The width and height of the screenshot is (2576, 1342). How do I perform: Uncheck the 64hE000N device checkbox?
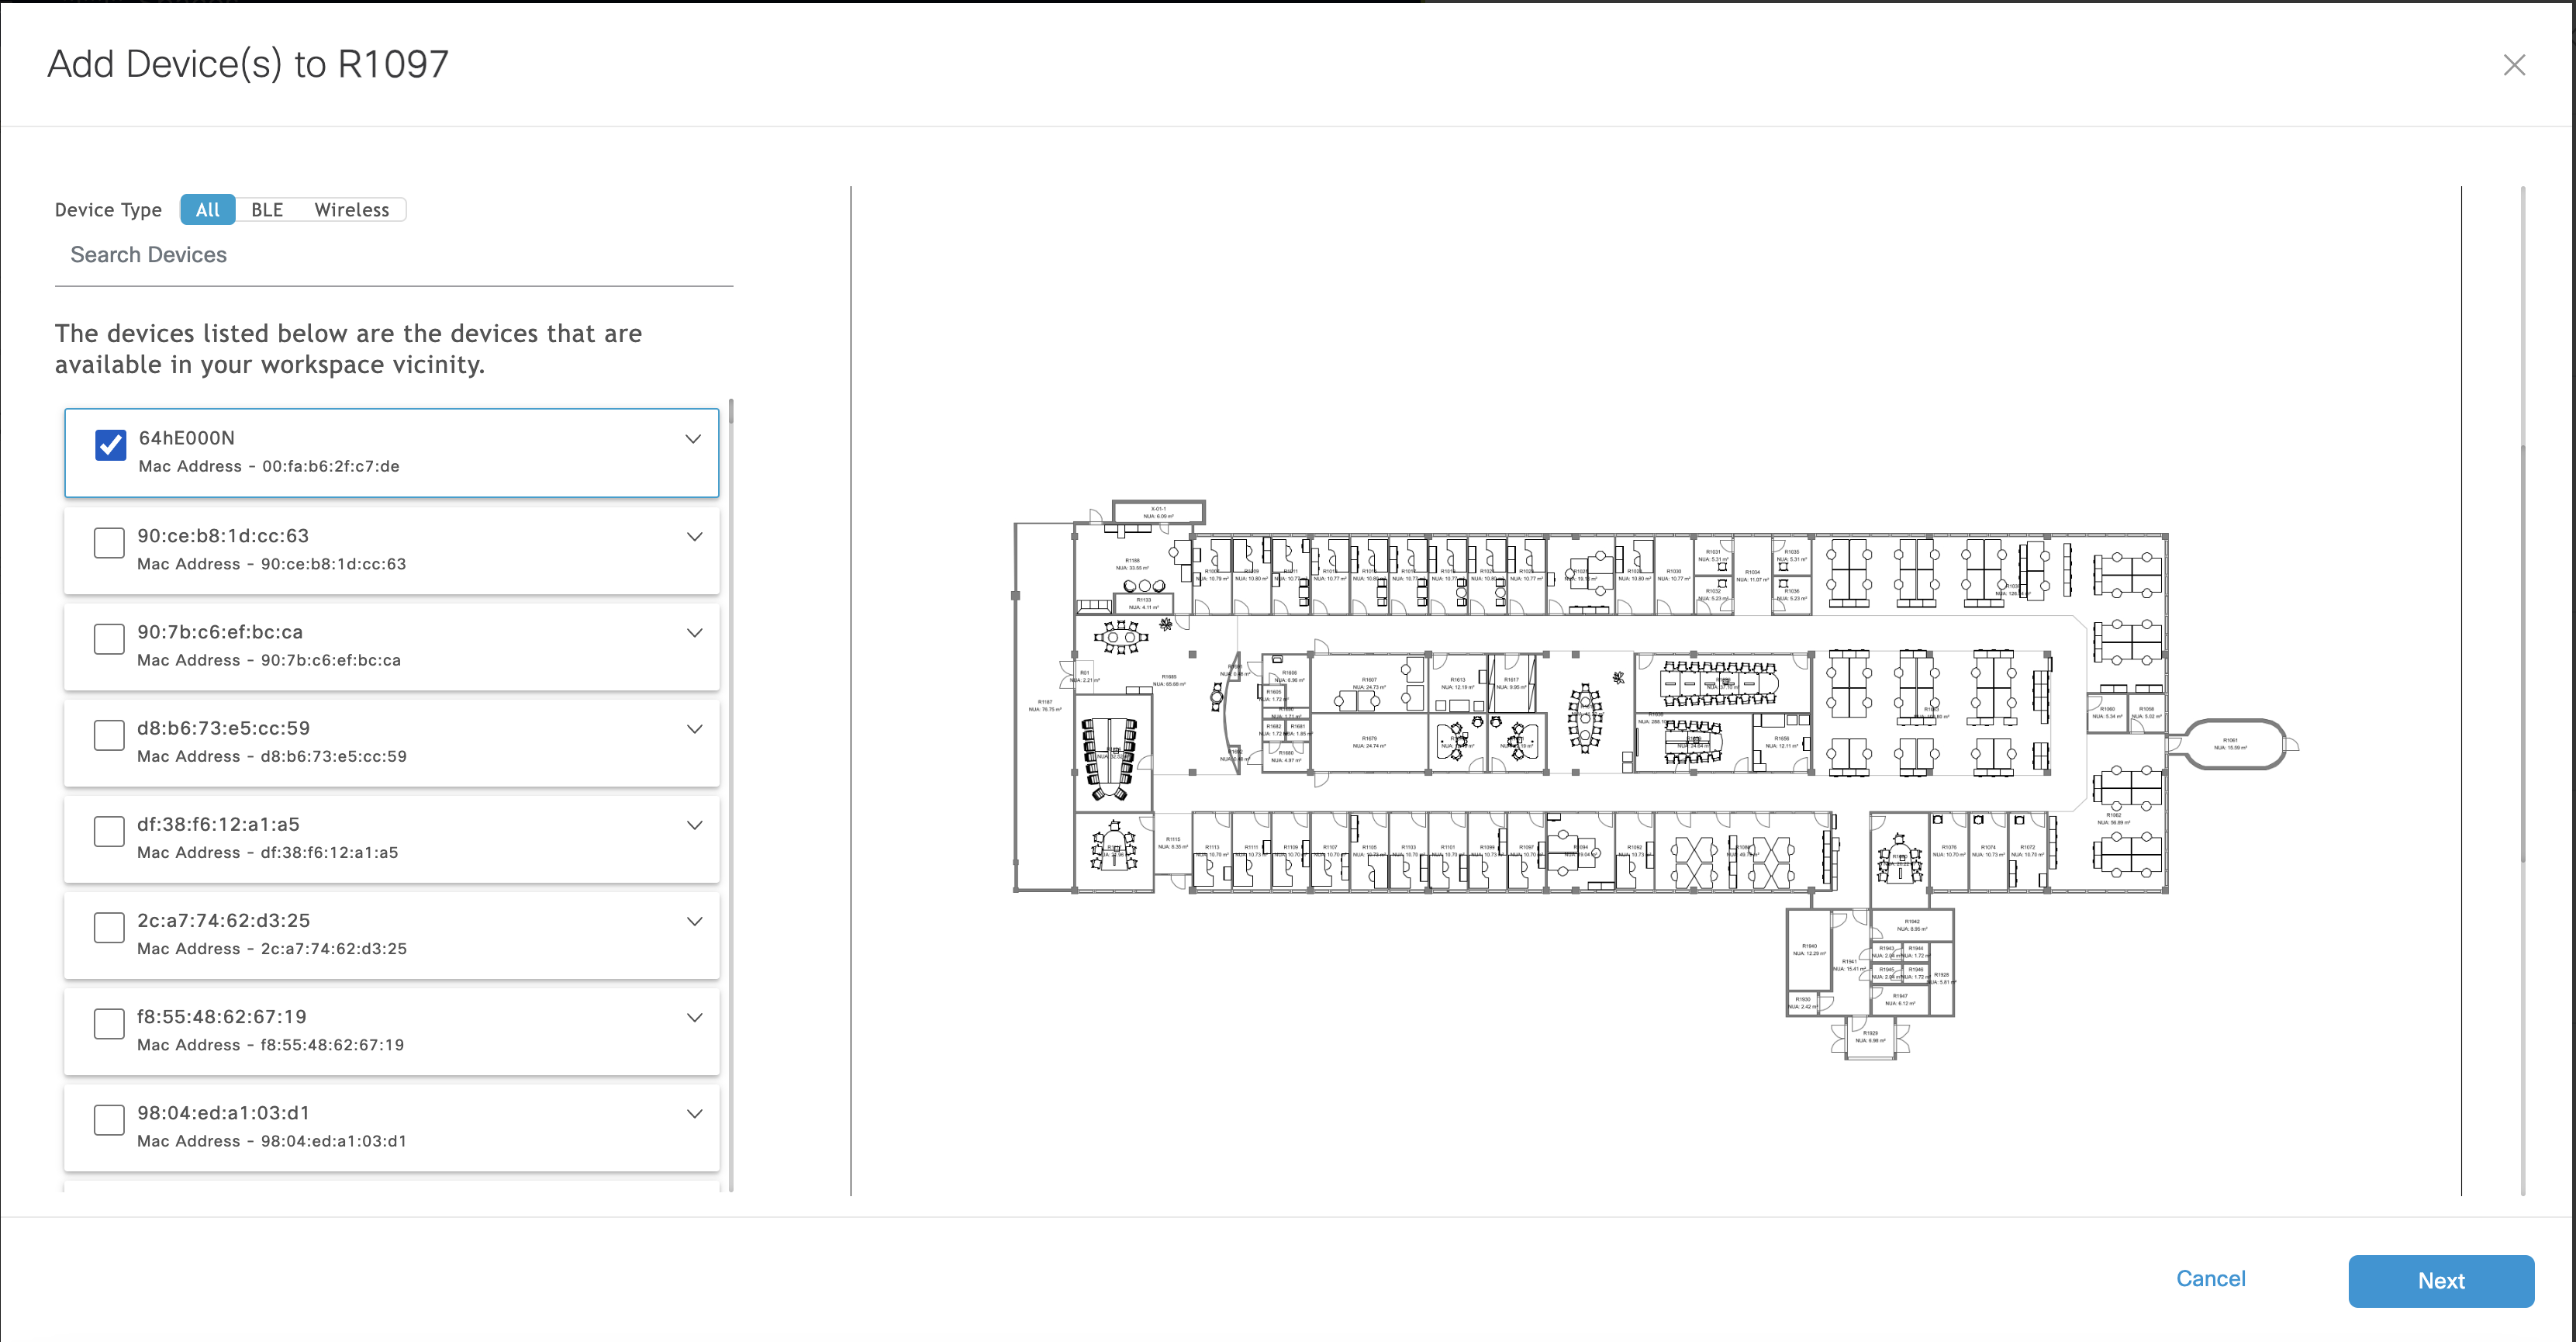[110, 445]
